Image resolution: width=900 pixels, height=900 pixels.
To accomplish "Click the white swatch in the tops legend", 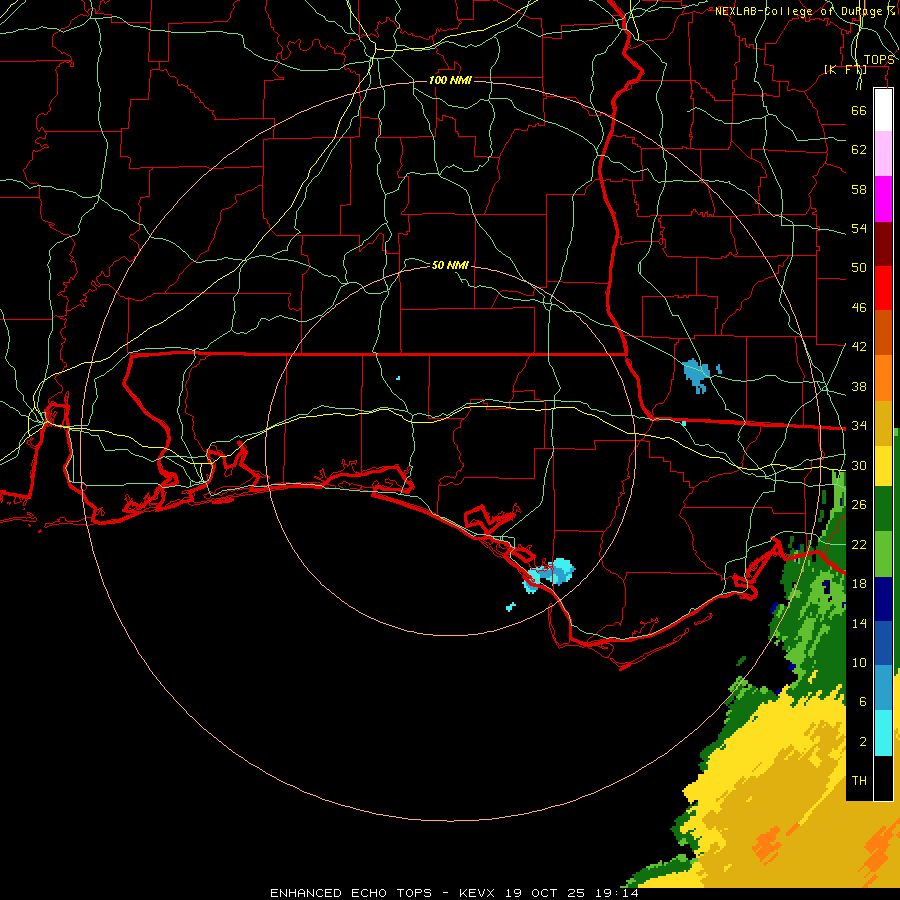I will [883, 110].
